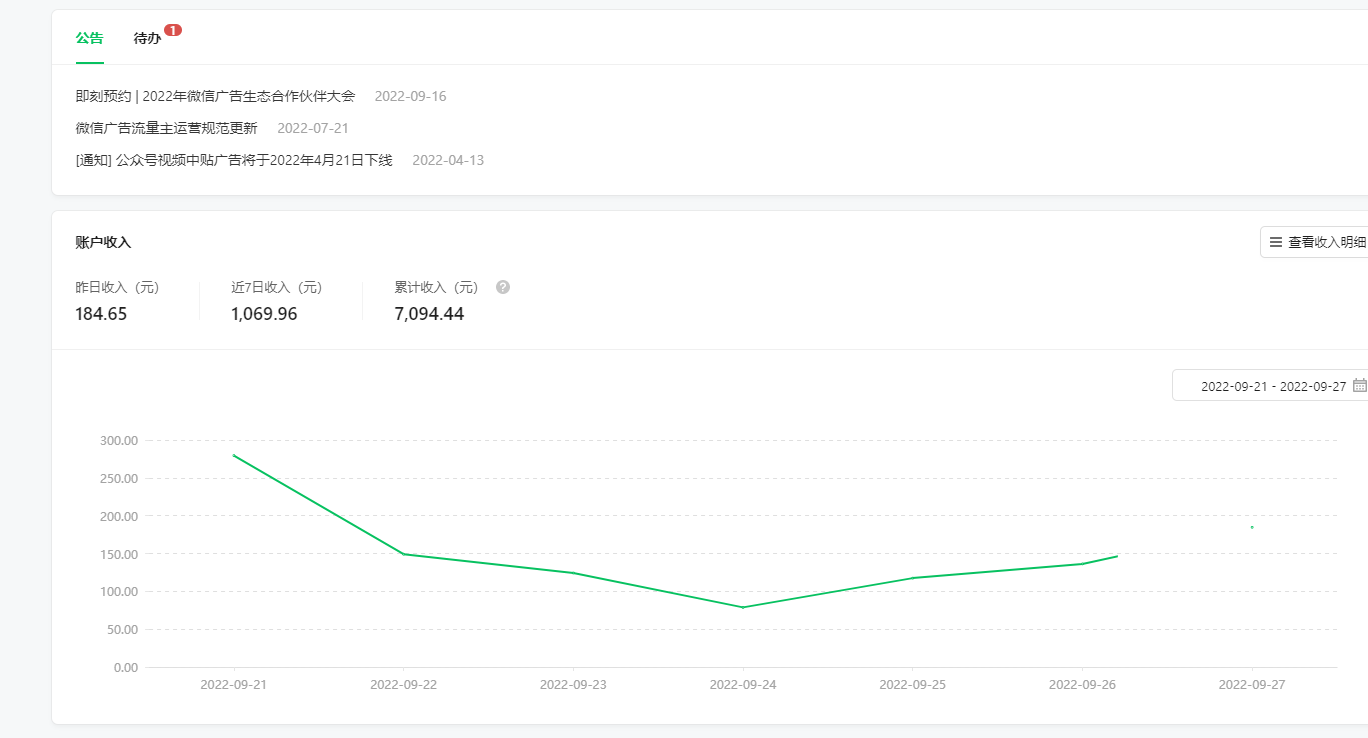
Task: Click the 昨日收入 value 184.65
Action: pos(101,314)
